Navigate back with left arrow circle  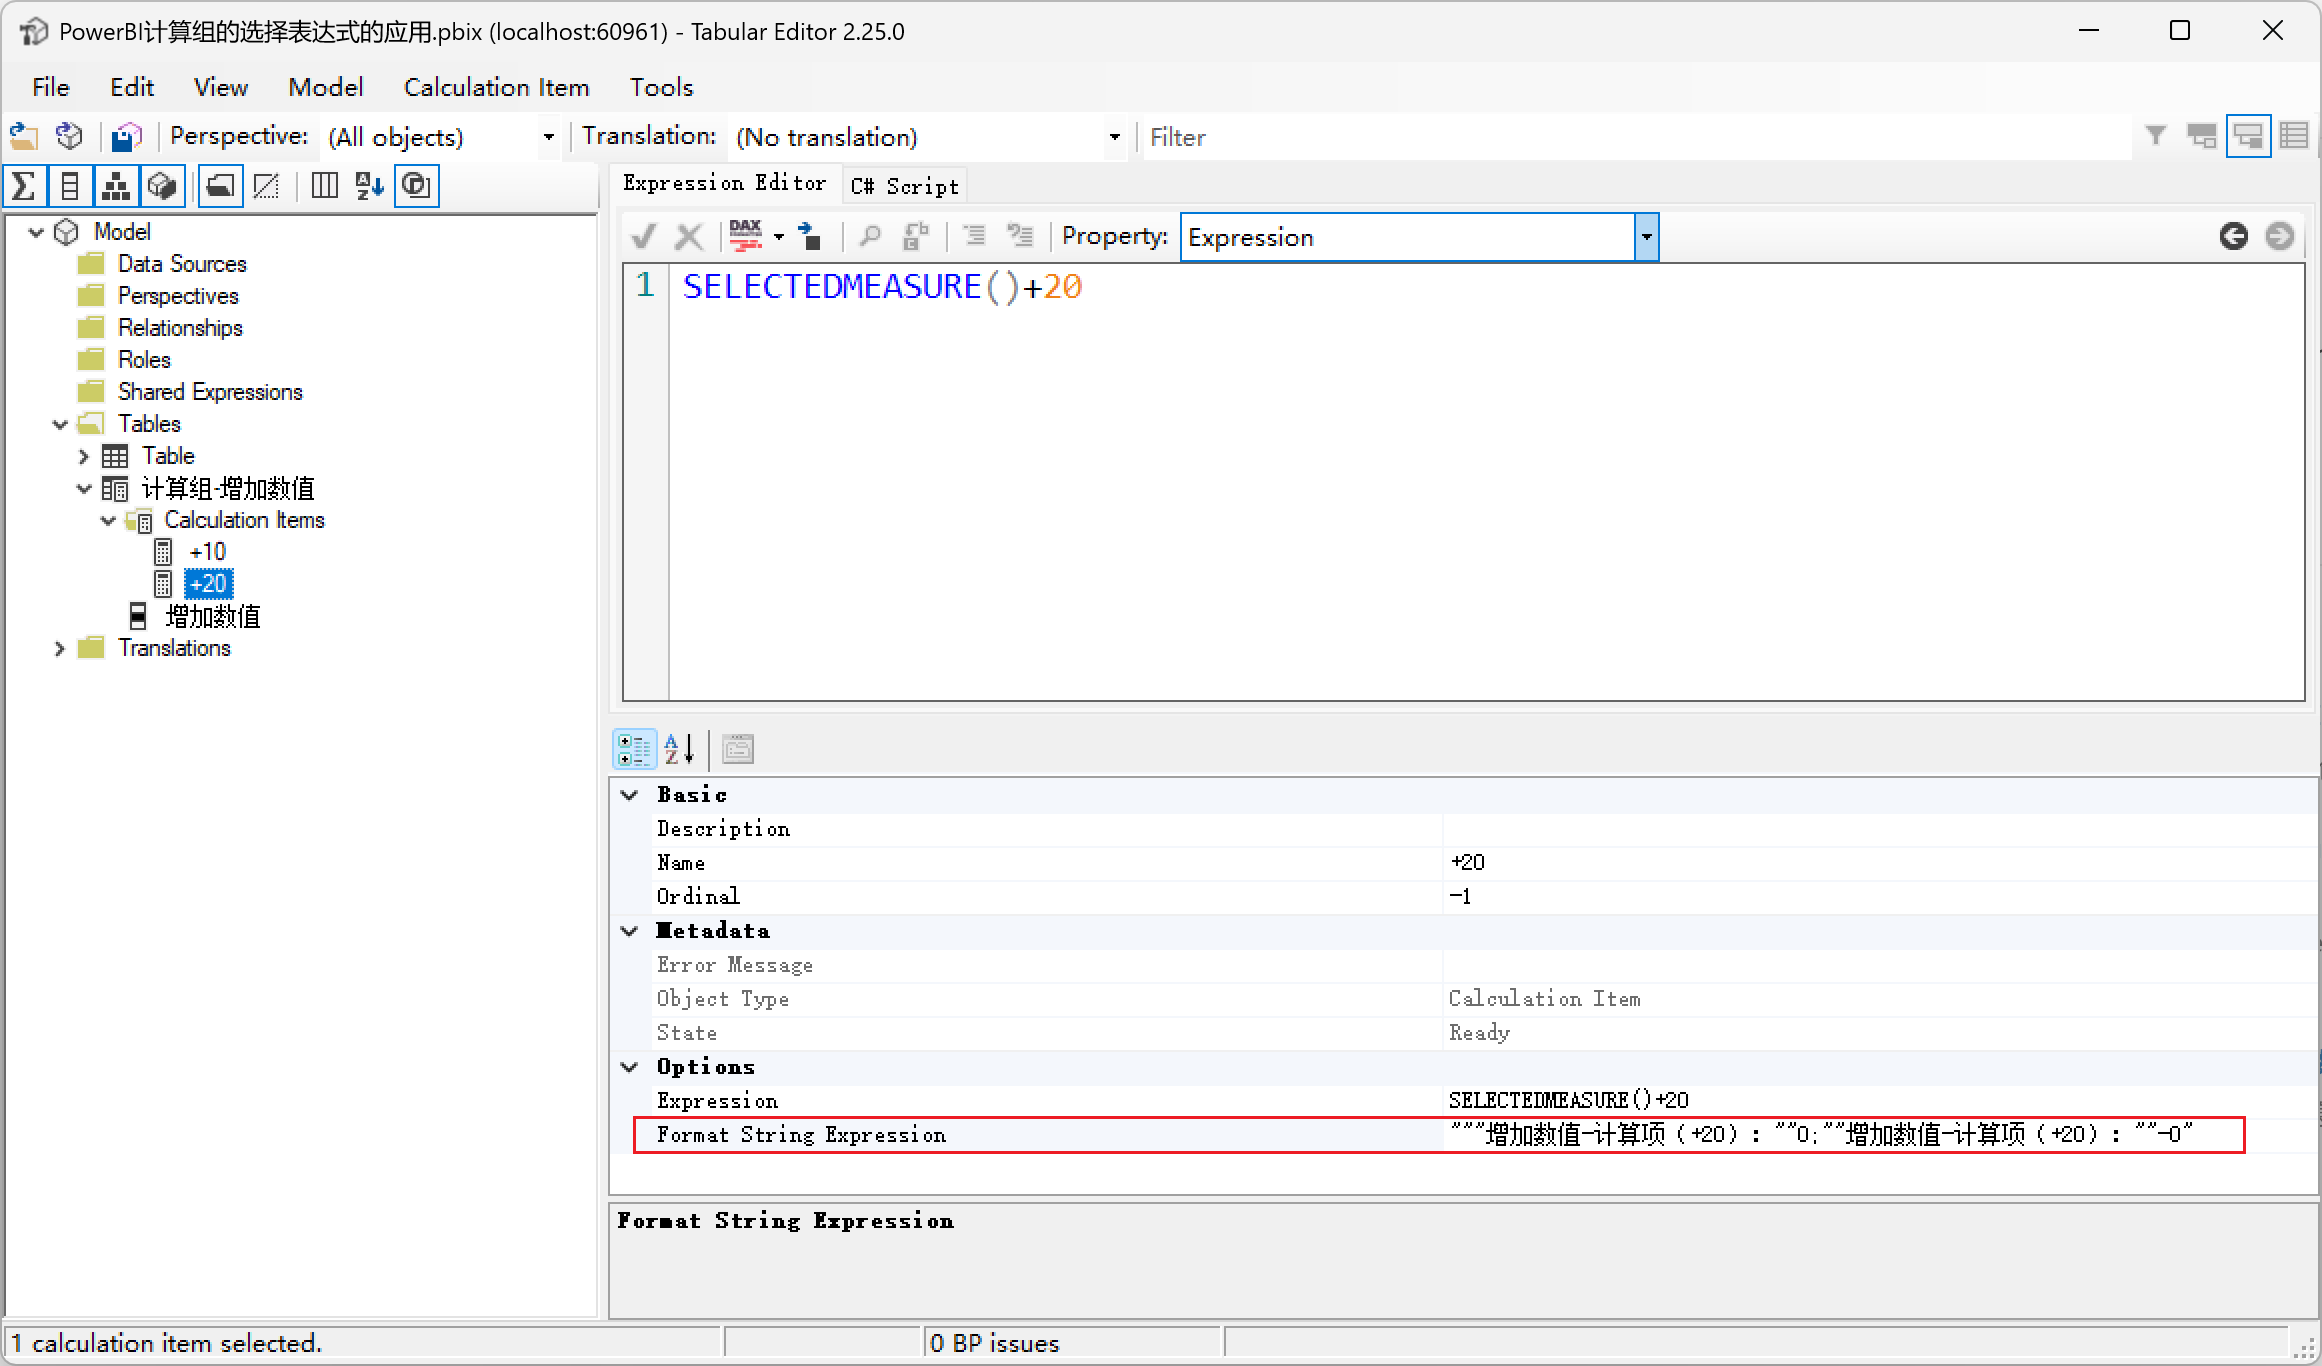coord(2234,237)
